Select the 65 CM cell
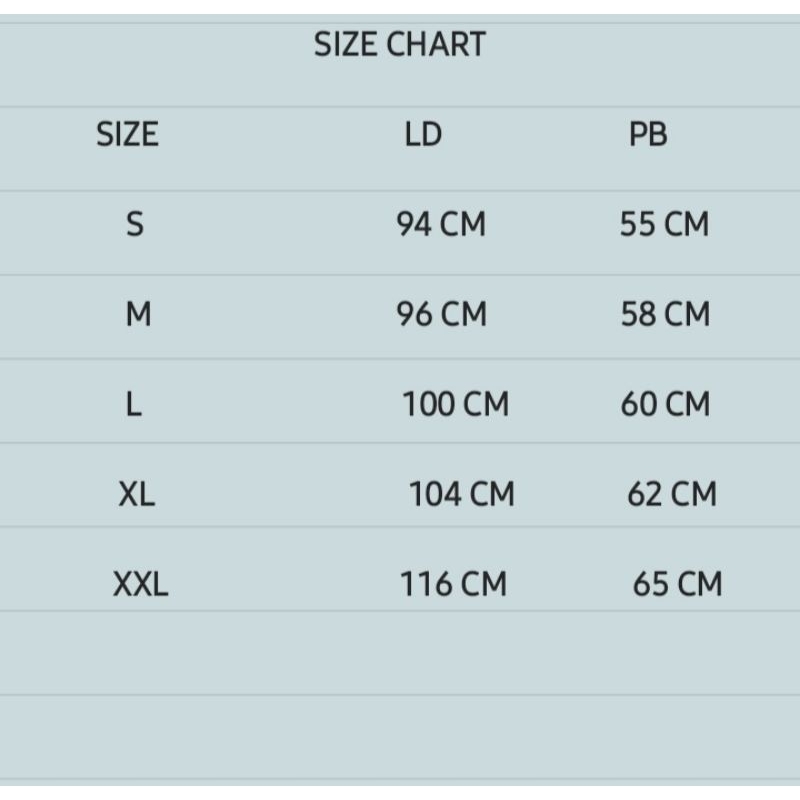800x800 pixels. click(x=677, y=584)
